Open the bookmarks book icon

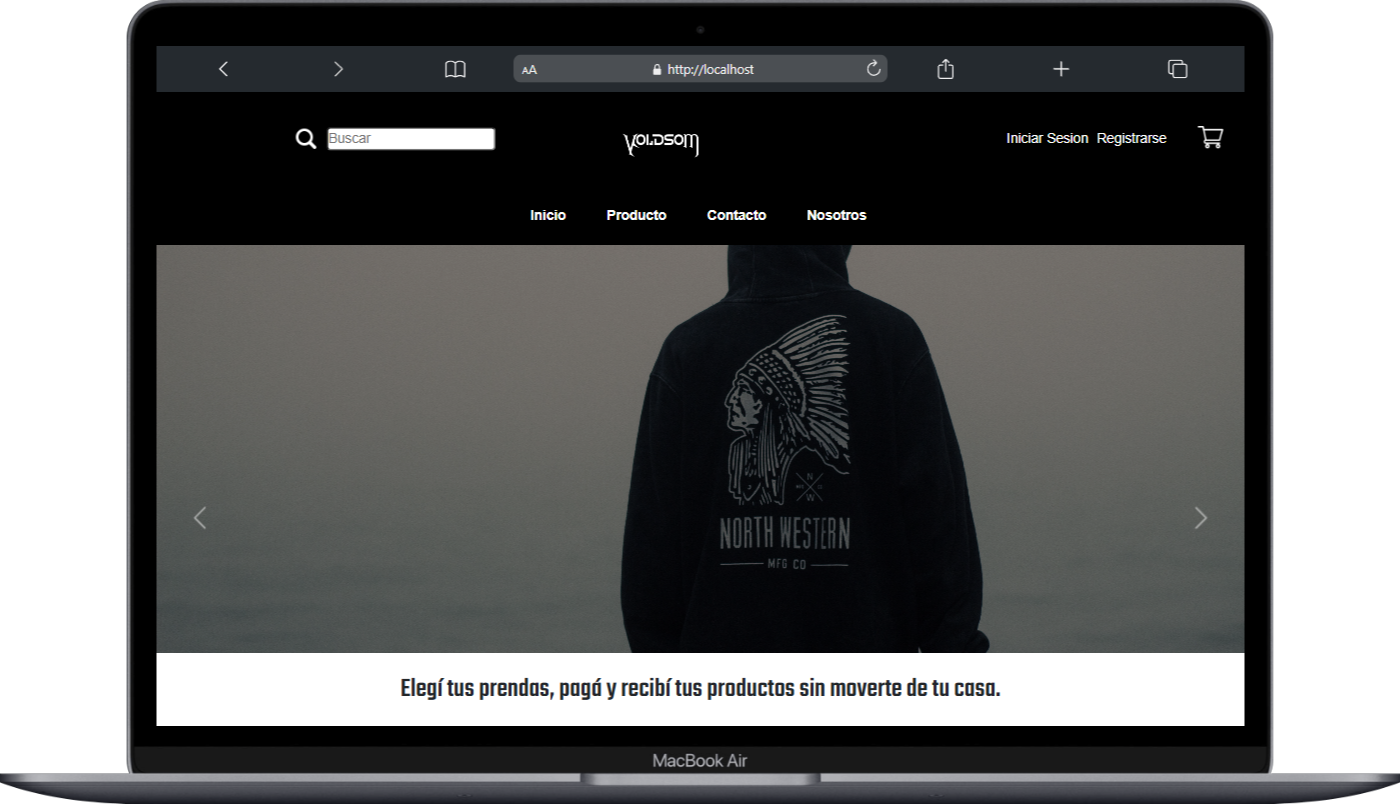(x=455, y=69)
